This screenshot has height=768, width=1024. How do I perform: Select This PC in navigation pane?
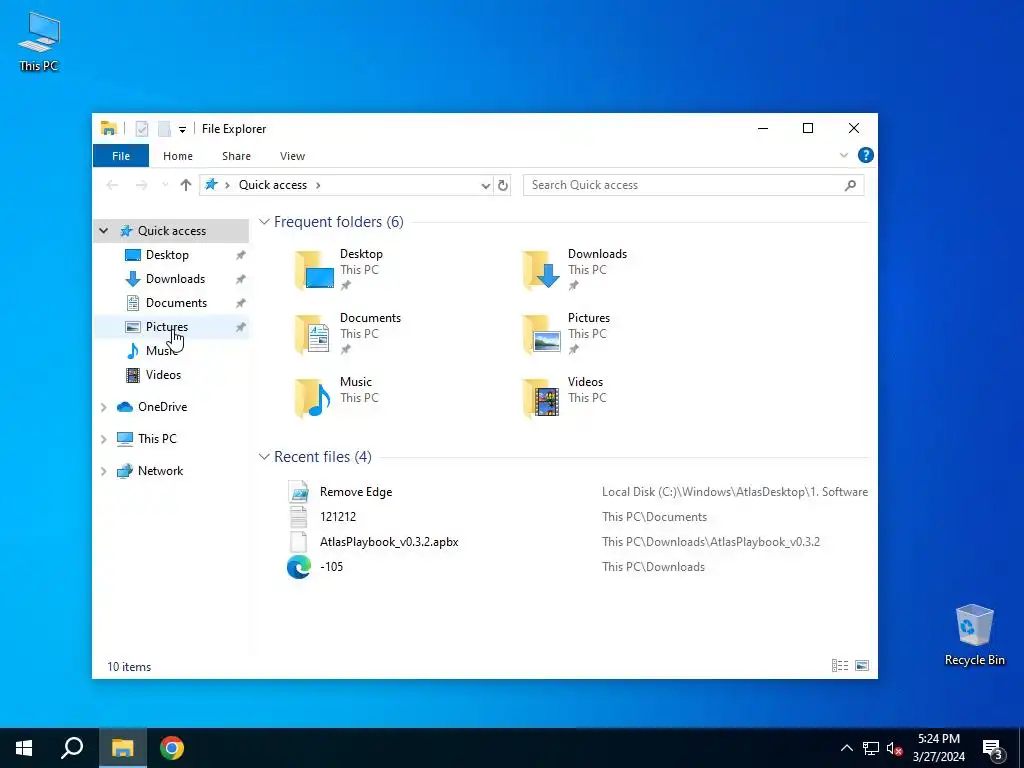(157, 439)
